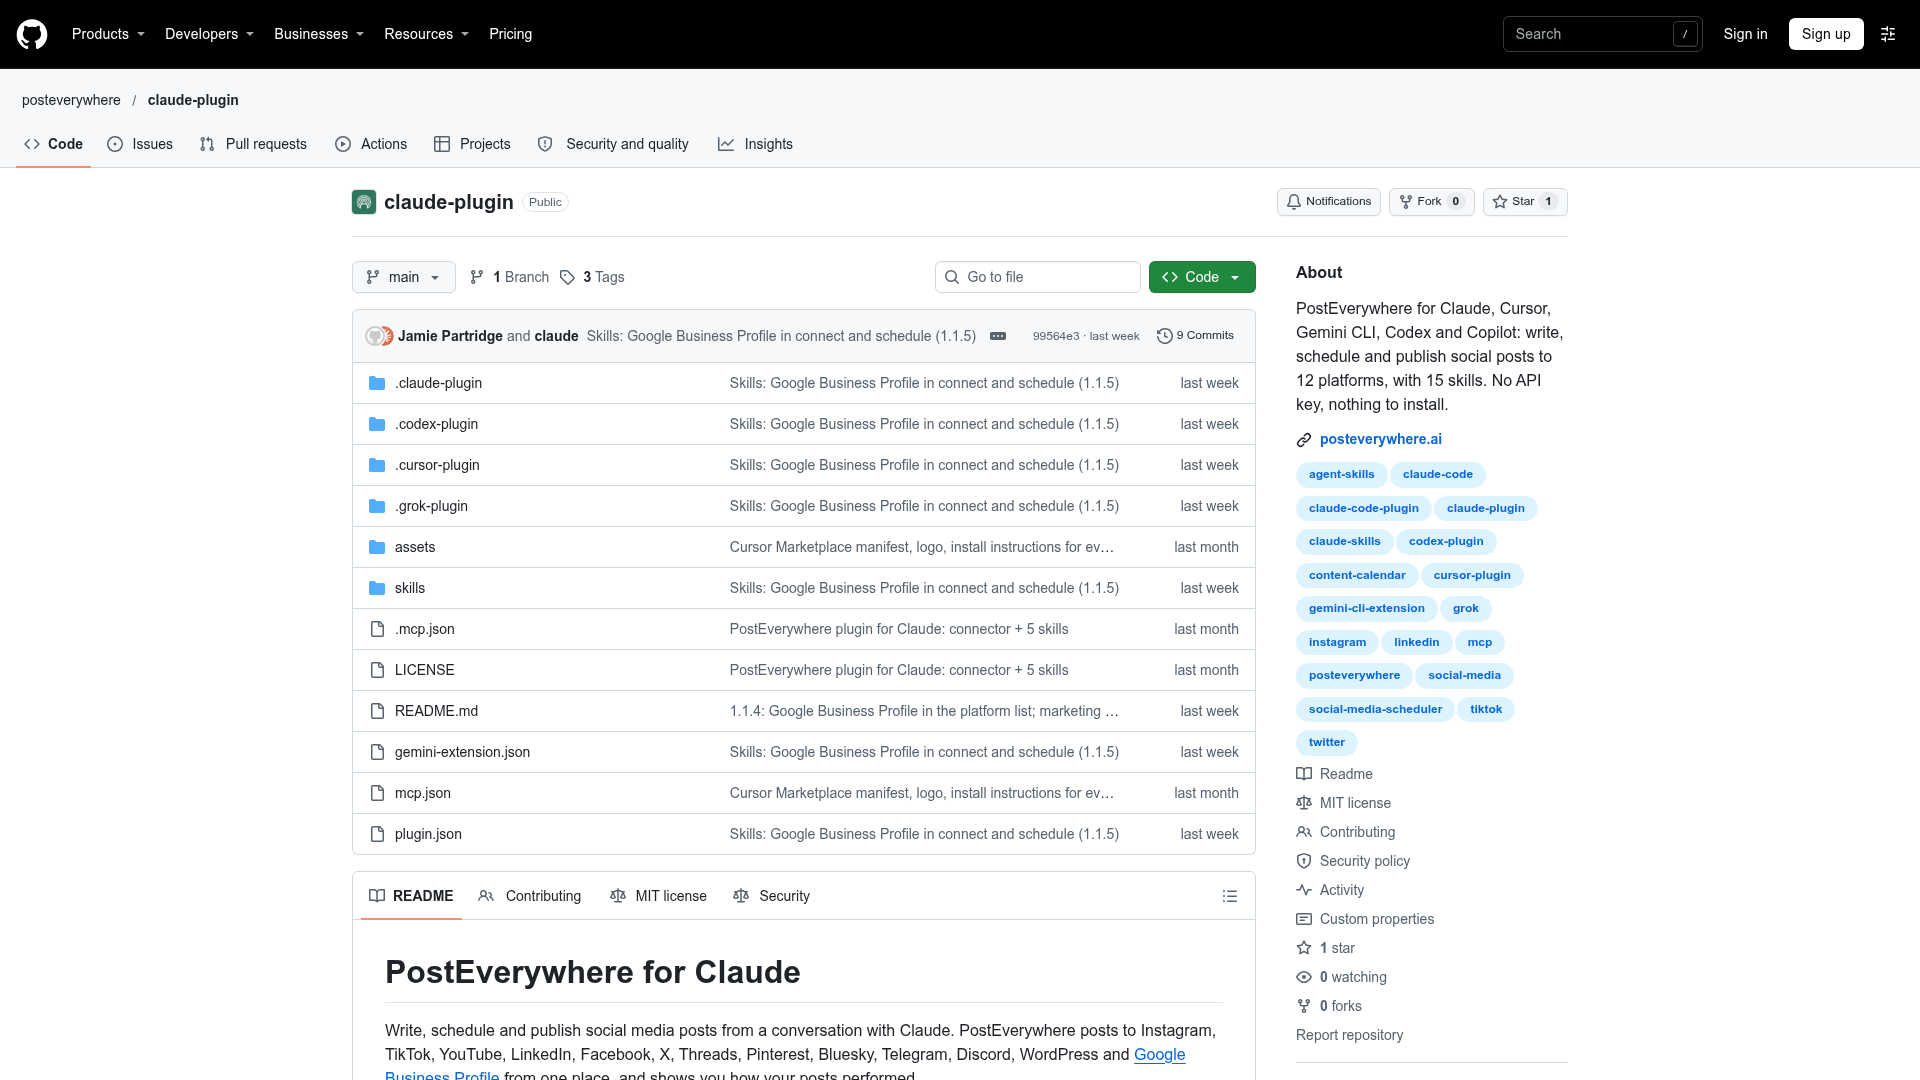1920x1080 pixels.
Task: Open the main branch dropdown
Action: 404,277
